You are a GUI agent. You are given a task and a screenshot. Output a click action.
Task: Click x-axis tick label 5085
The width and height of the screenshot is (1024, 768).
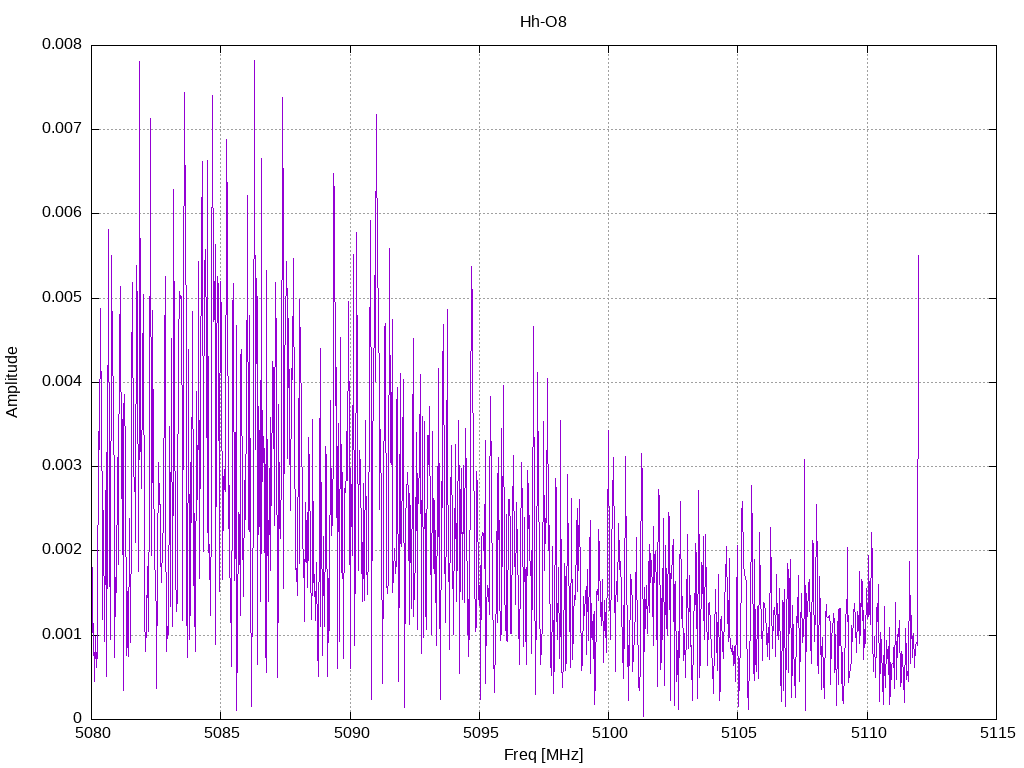(221, 733)
